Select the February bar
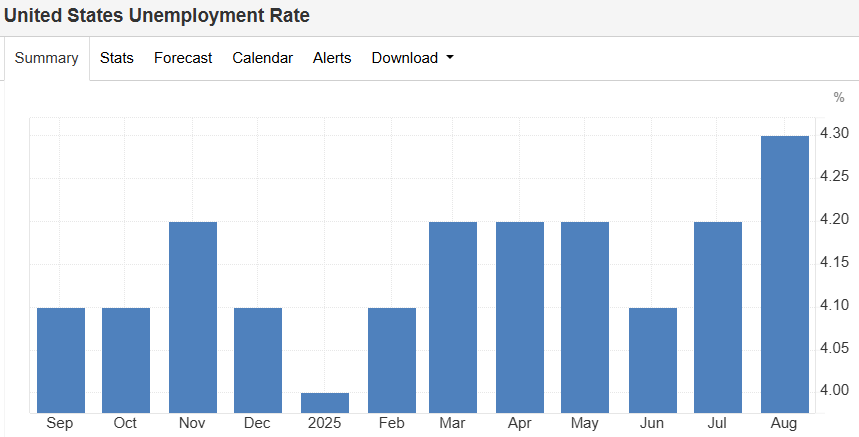859x437 pixels. pos(392,360)
